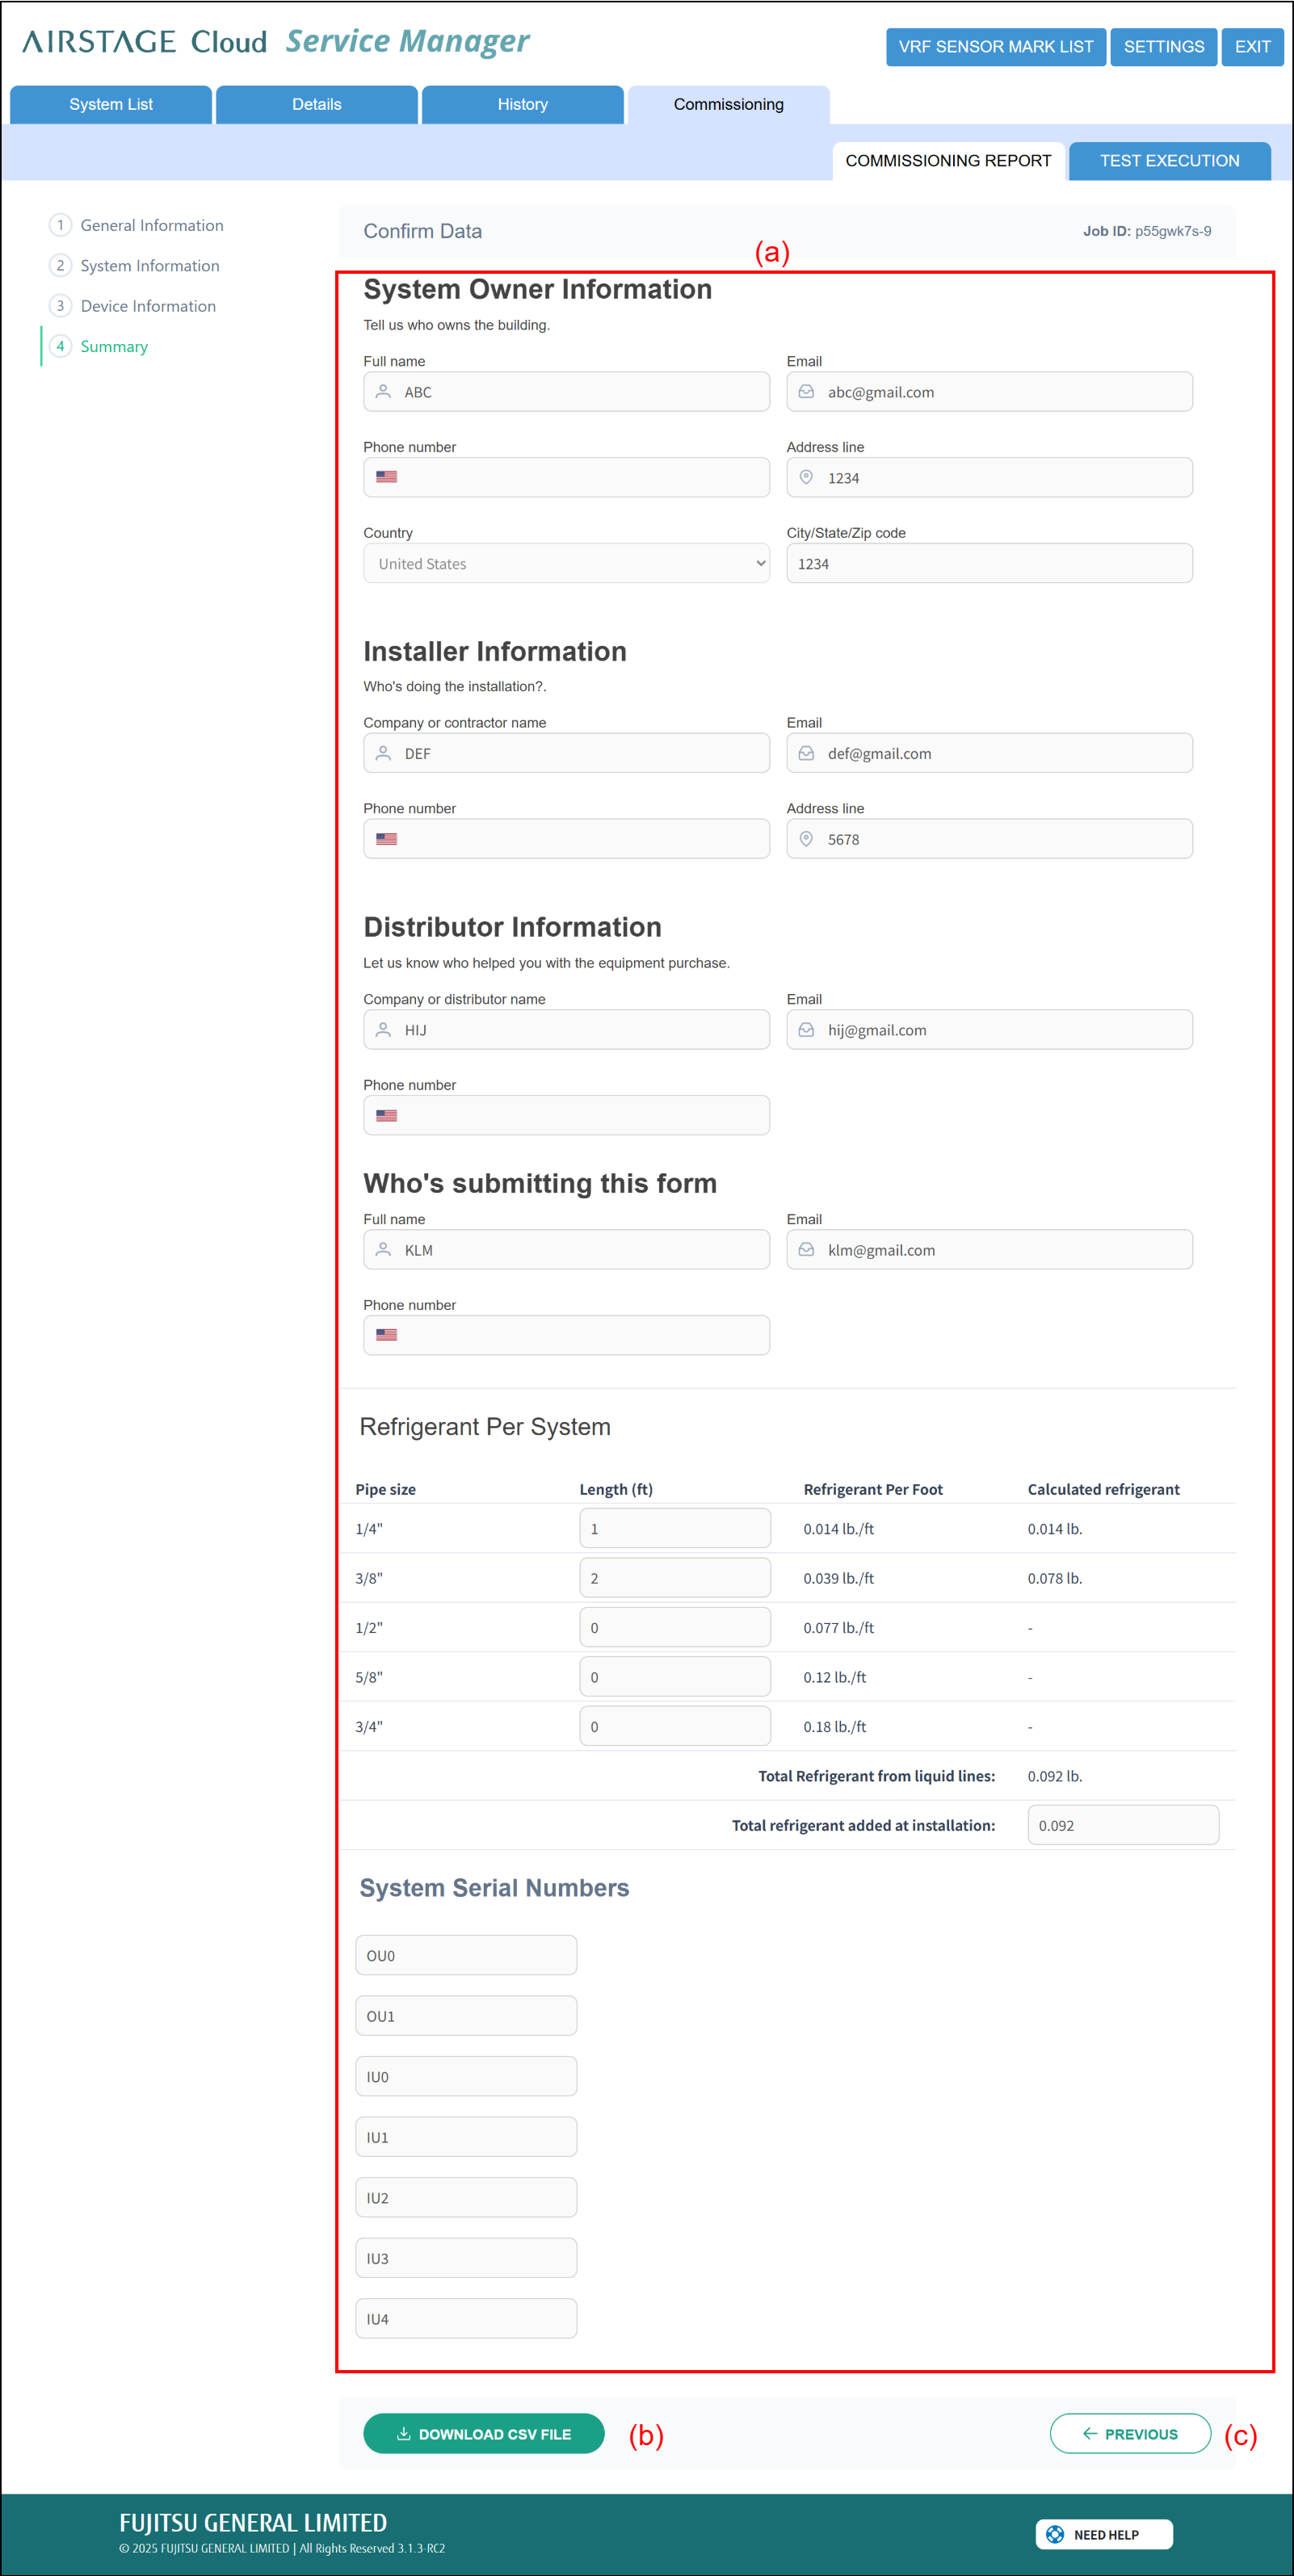
Task: Open the System List tab
Action: click(111, 105)
